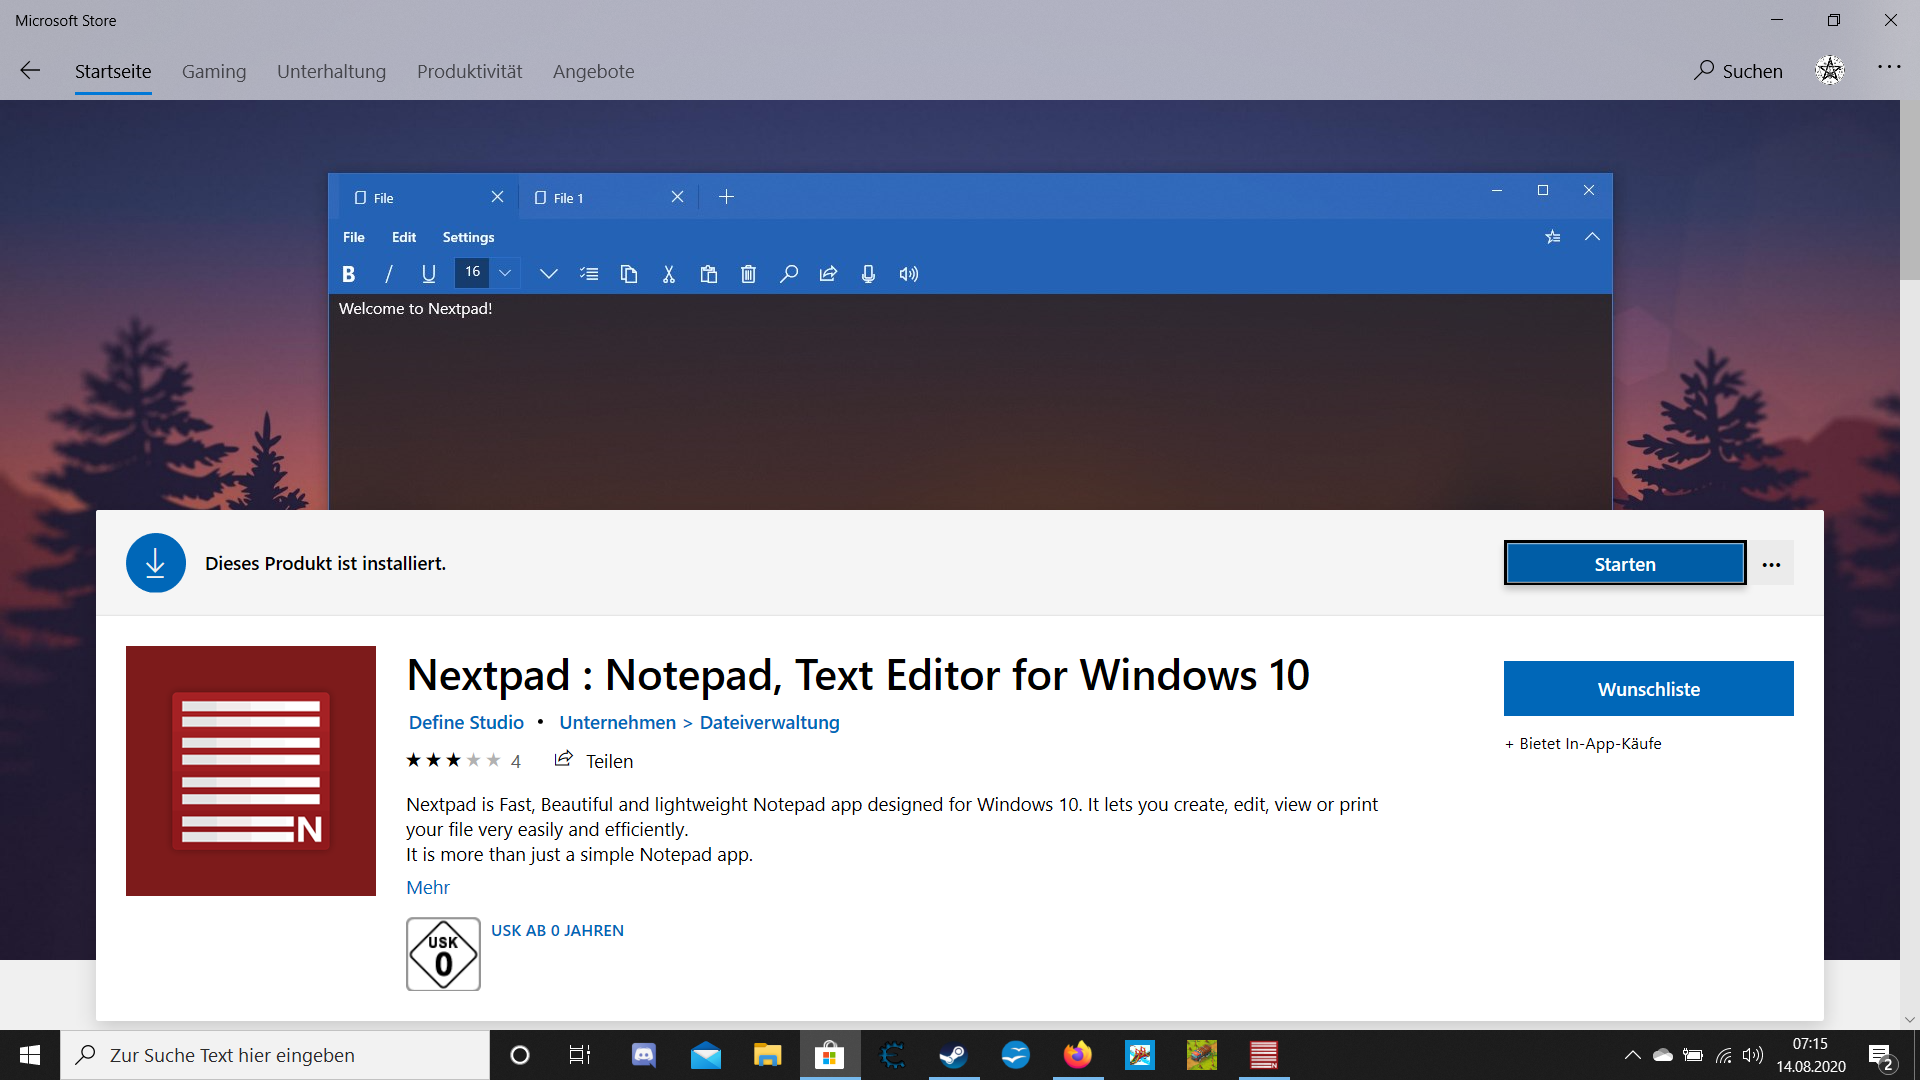
Task: Add a new tab in Nextpad preview
Action: point(727,197)
